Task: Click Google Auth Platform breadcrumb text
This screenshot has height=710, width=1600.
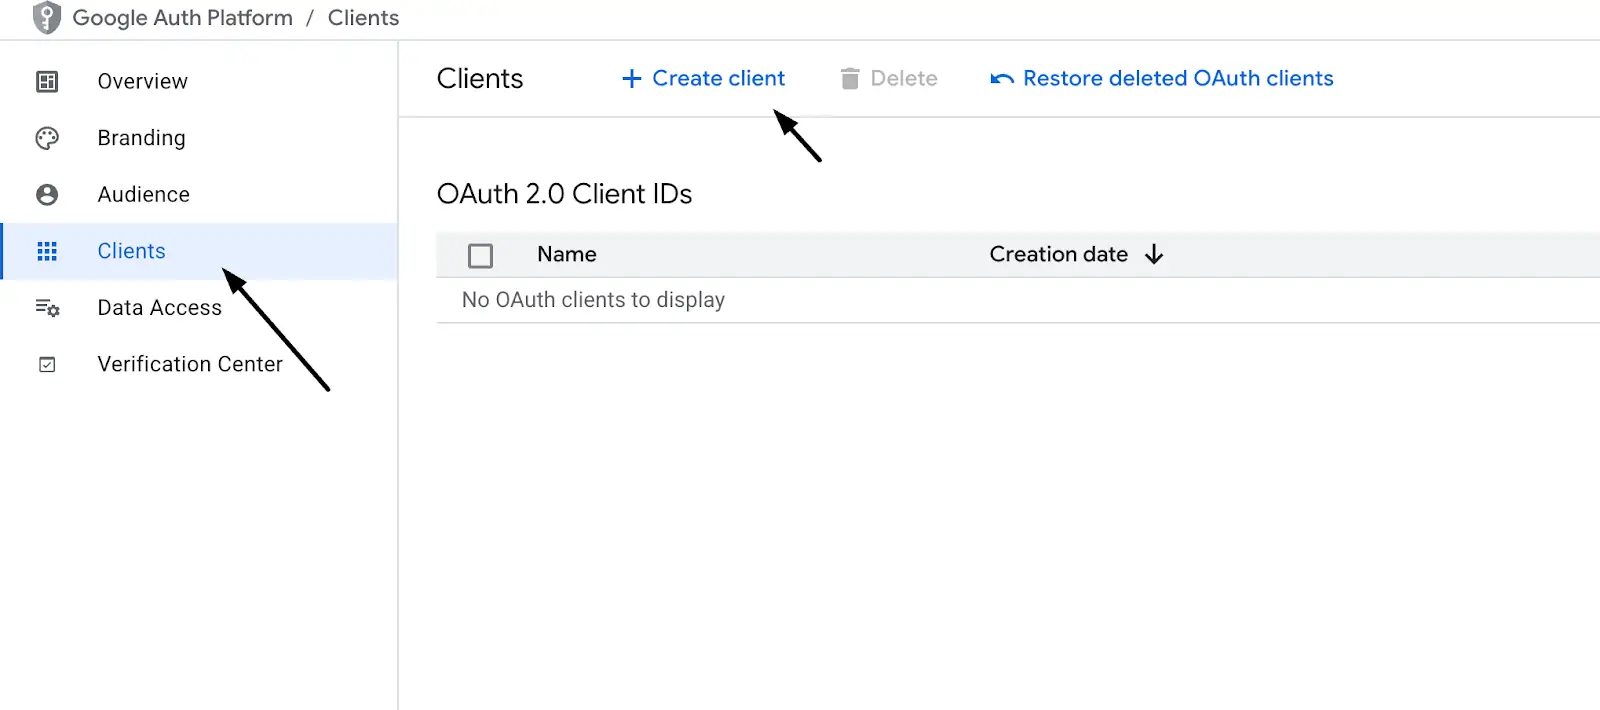Action: (183, 18)
